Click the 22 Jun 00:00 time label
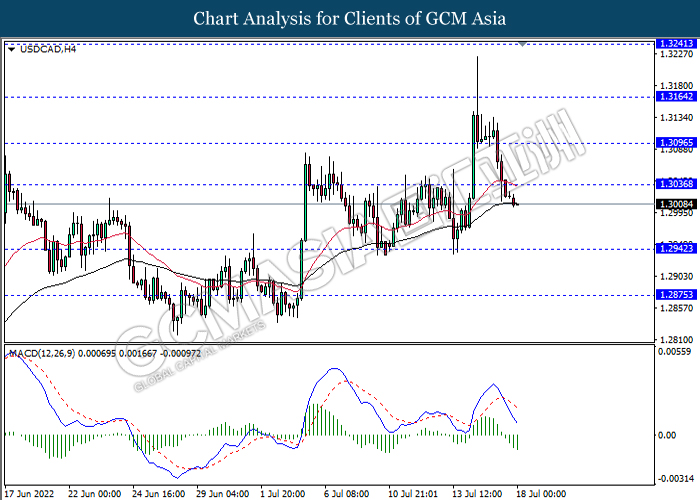Image resolution: width=700 pixels, height=500 pixels. (x=94, y=494)
